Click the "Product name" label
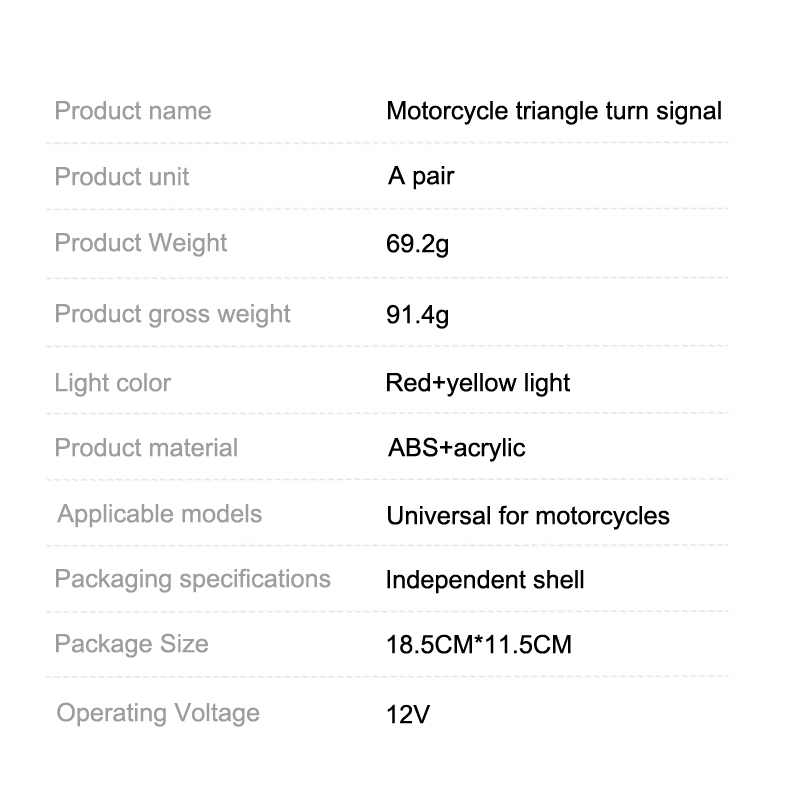The width and height of the screenshot is (800, 800). (x=133, y=110)
